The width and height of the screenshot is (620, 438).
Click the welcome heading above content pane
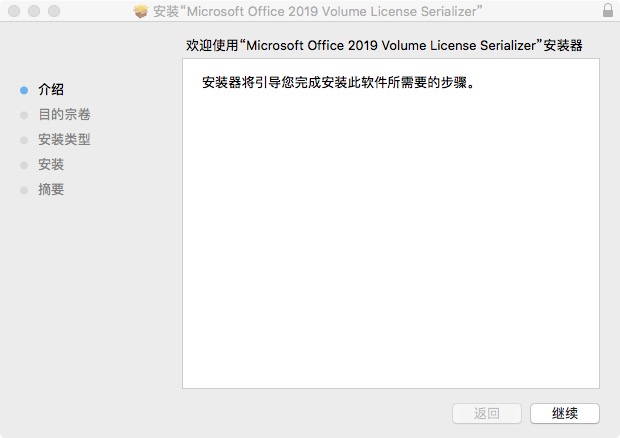pyautogui.click(x=384, y=45)
